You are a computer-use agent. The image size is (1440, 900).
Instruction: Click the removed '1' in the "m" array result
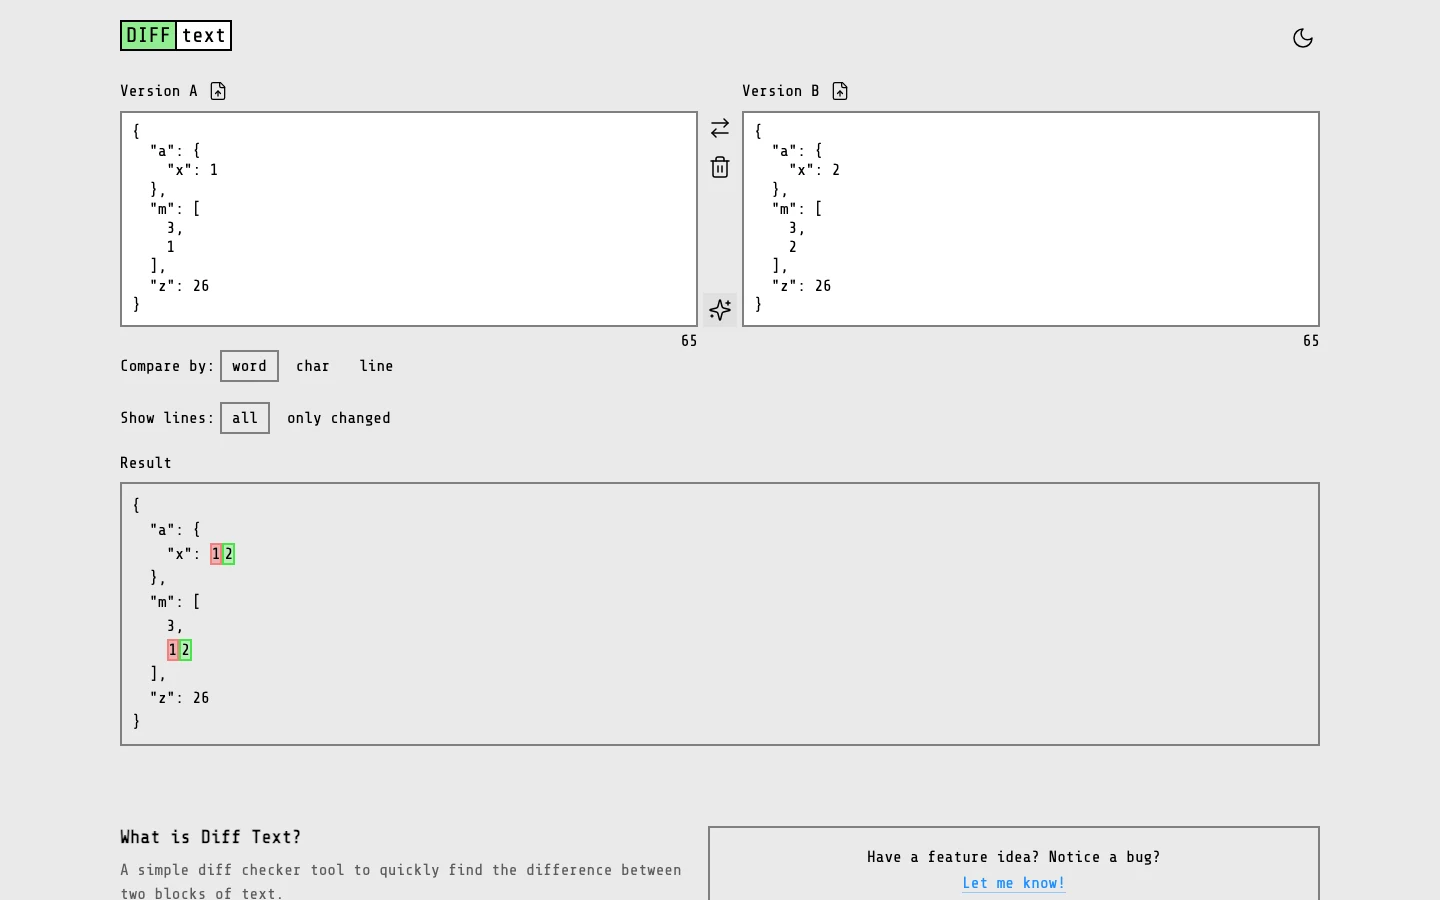point(173,650)
